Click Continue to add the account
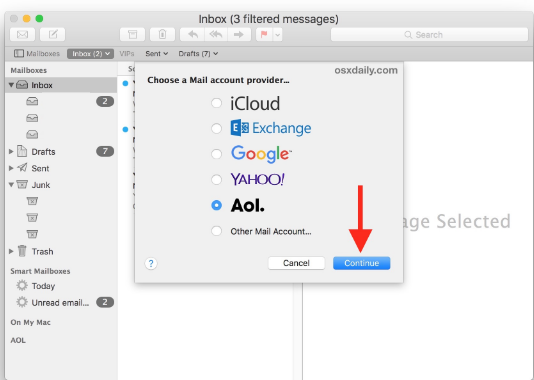Image resolution: width=534 pixels, height=380 pixels. (361, 263)
